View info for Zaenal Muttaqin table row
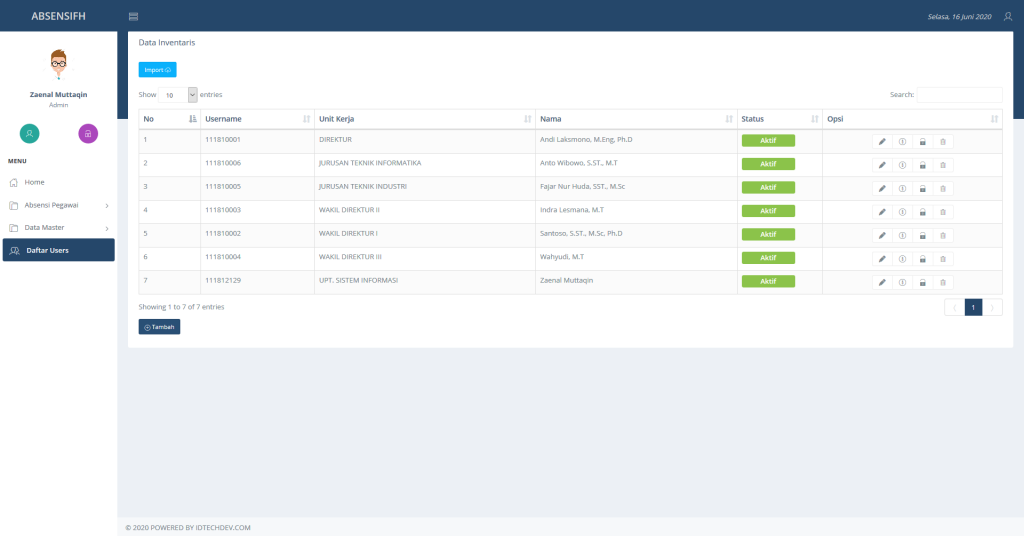This screenshot has height=536, width=1024. pos(903,283)
